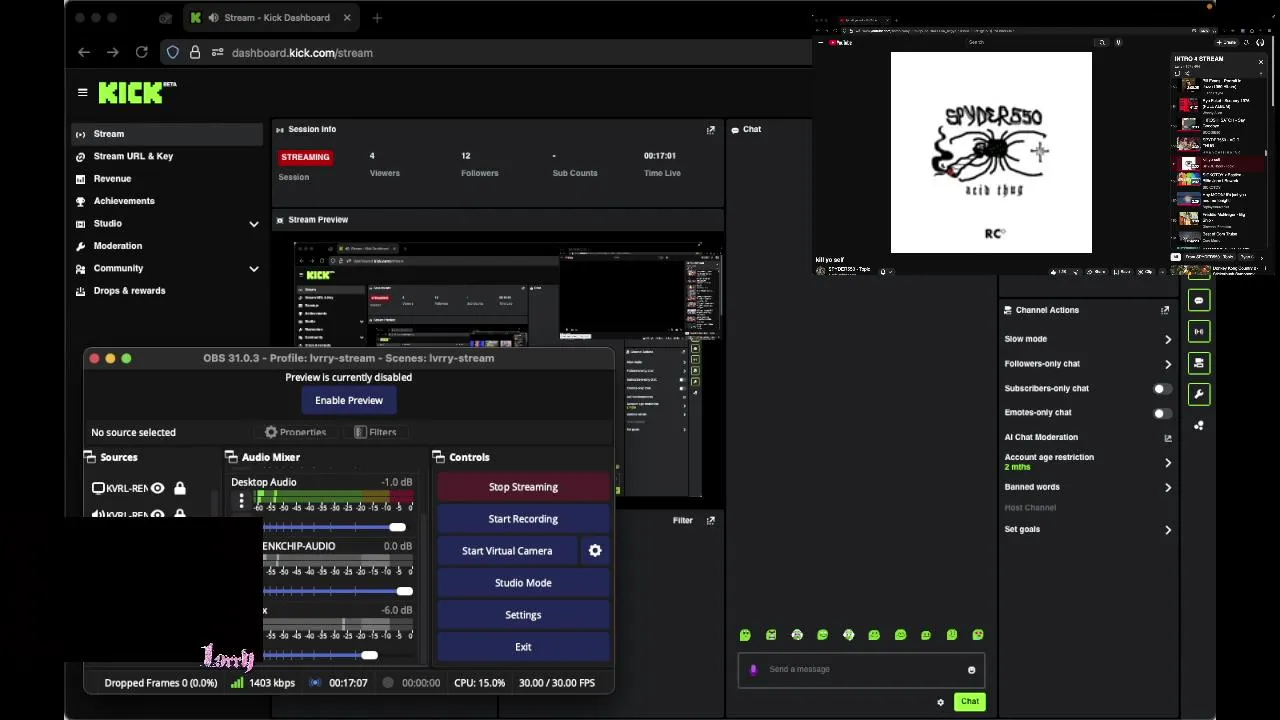Viewport: 1280px width, 720px height.
Task: Open AI Chat Moderation external link
Action: (1167, 438)
